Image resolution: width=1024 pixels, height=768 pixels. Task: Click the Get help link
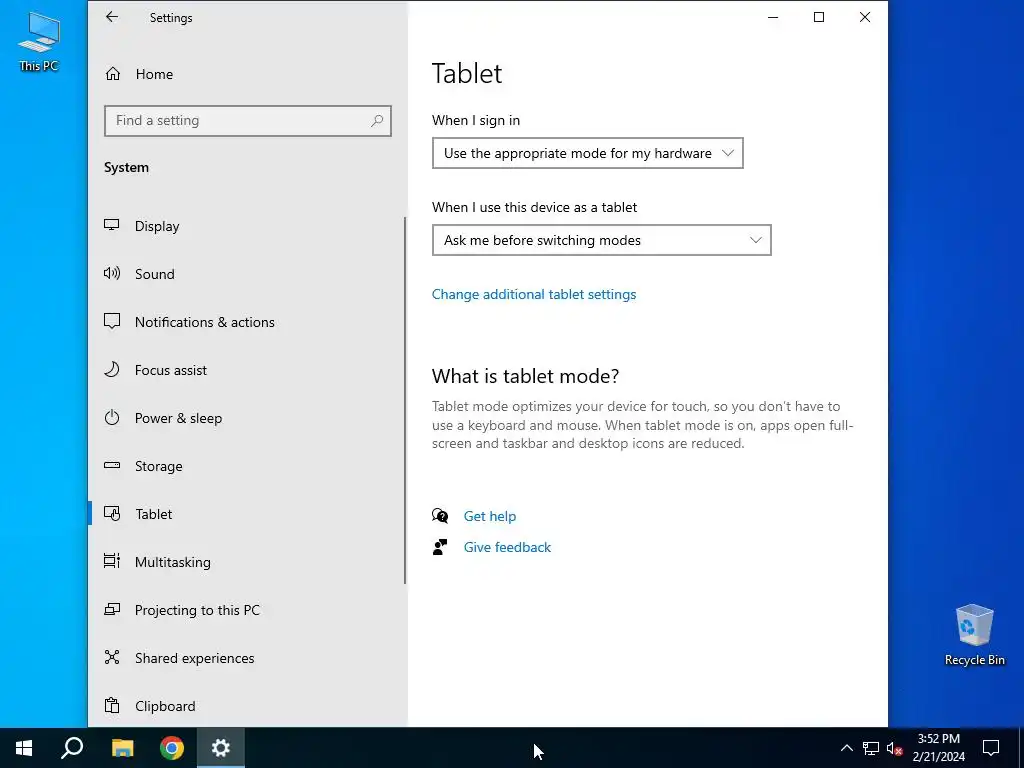(490, 516)
